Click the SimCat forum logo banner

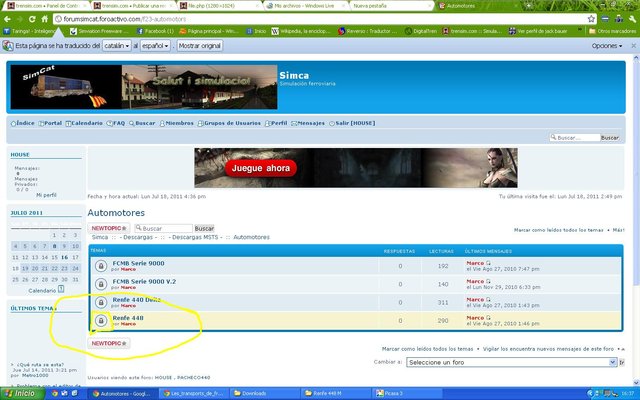pos(65,88)
